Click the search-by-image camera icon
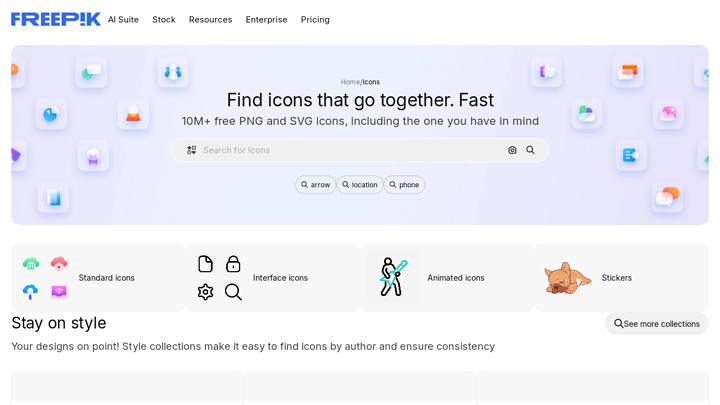720x405 pixels. point(512,150)
